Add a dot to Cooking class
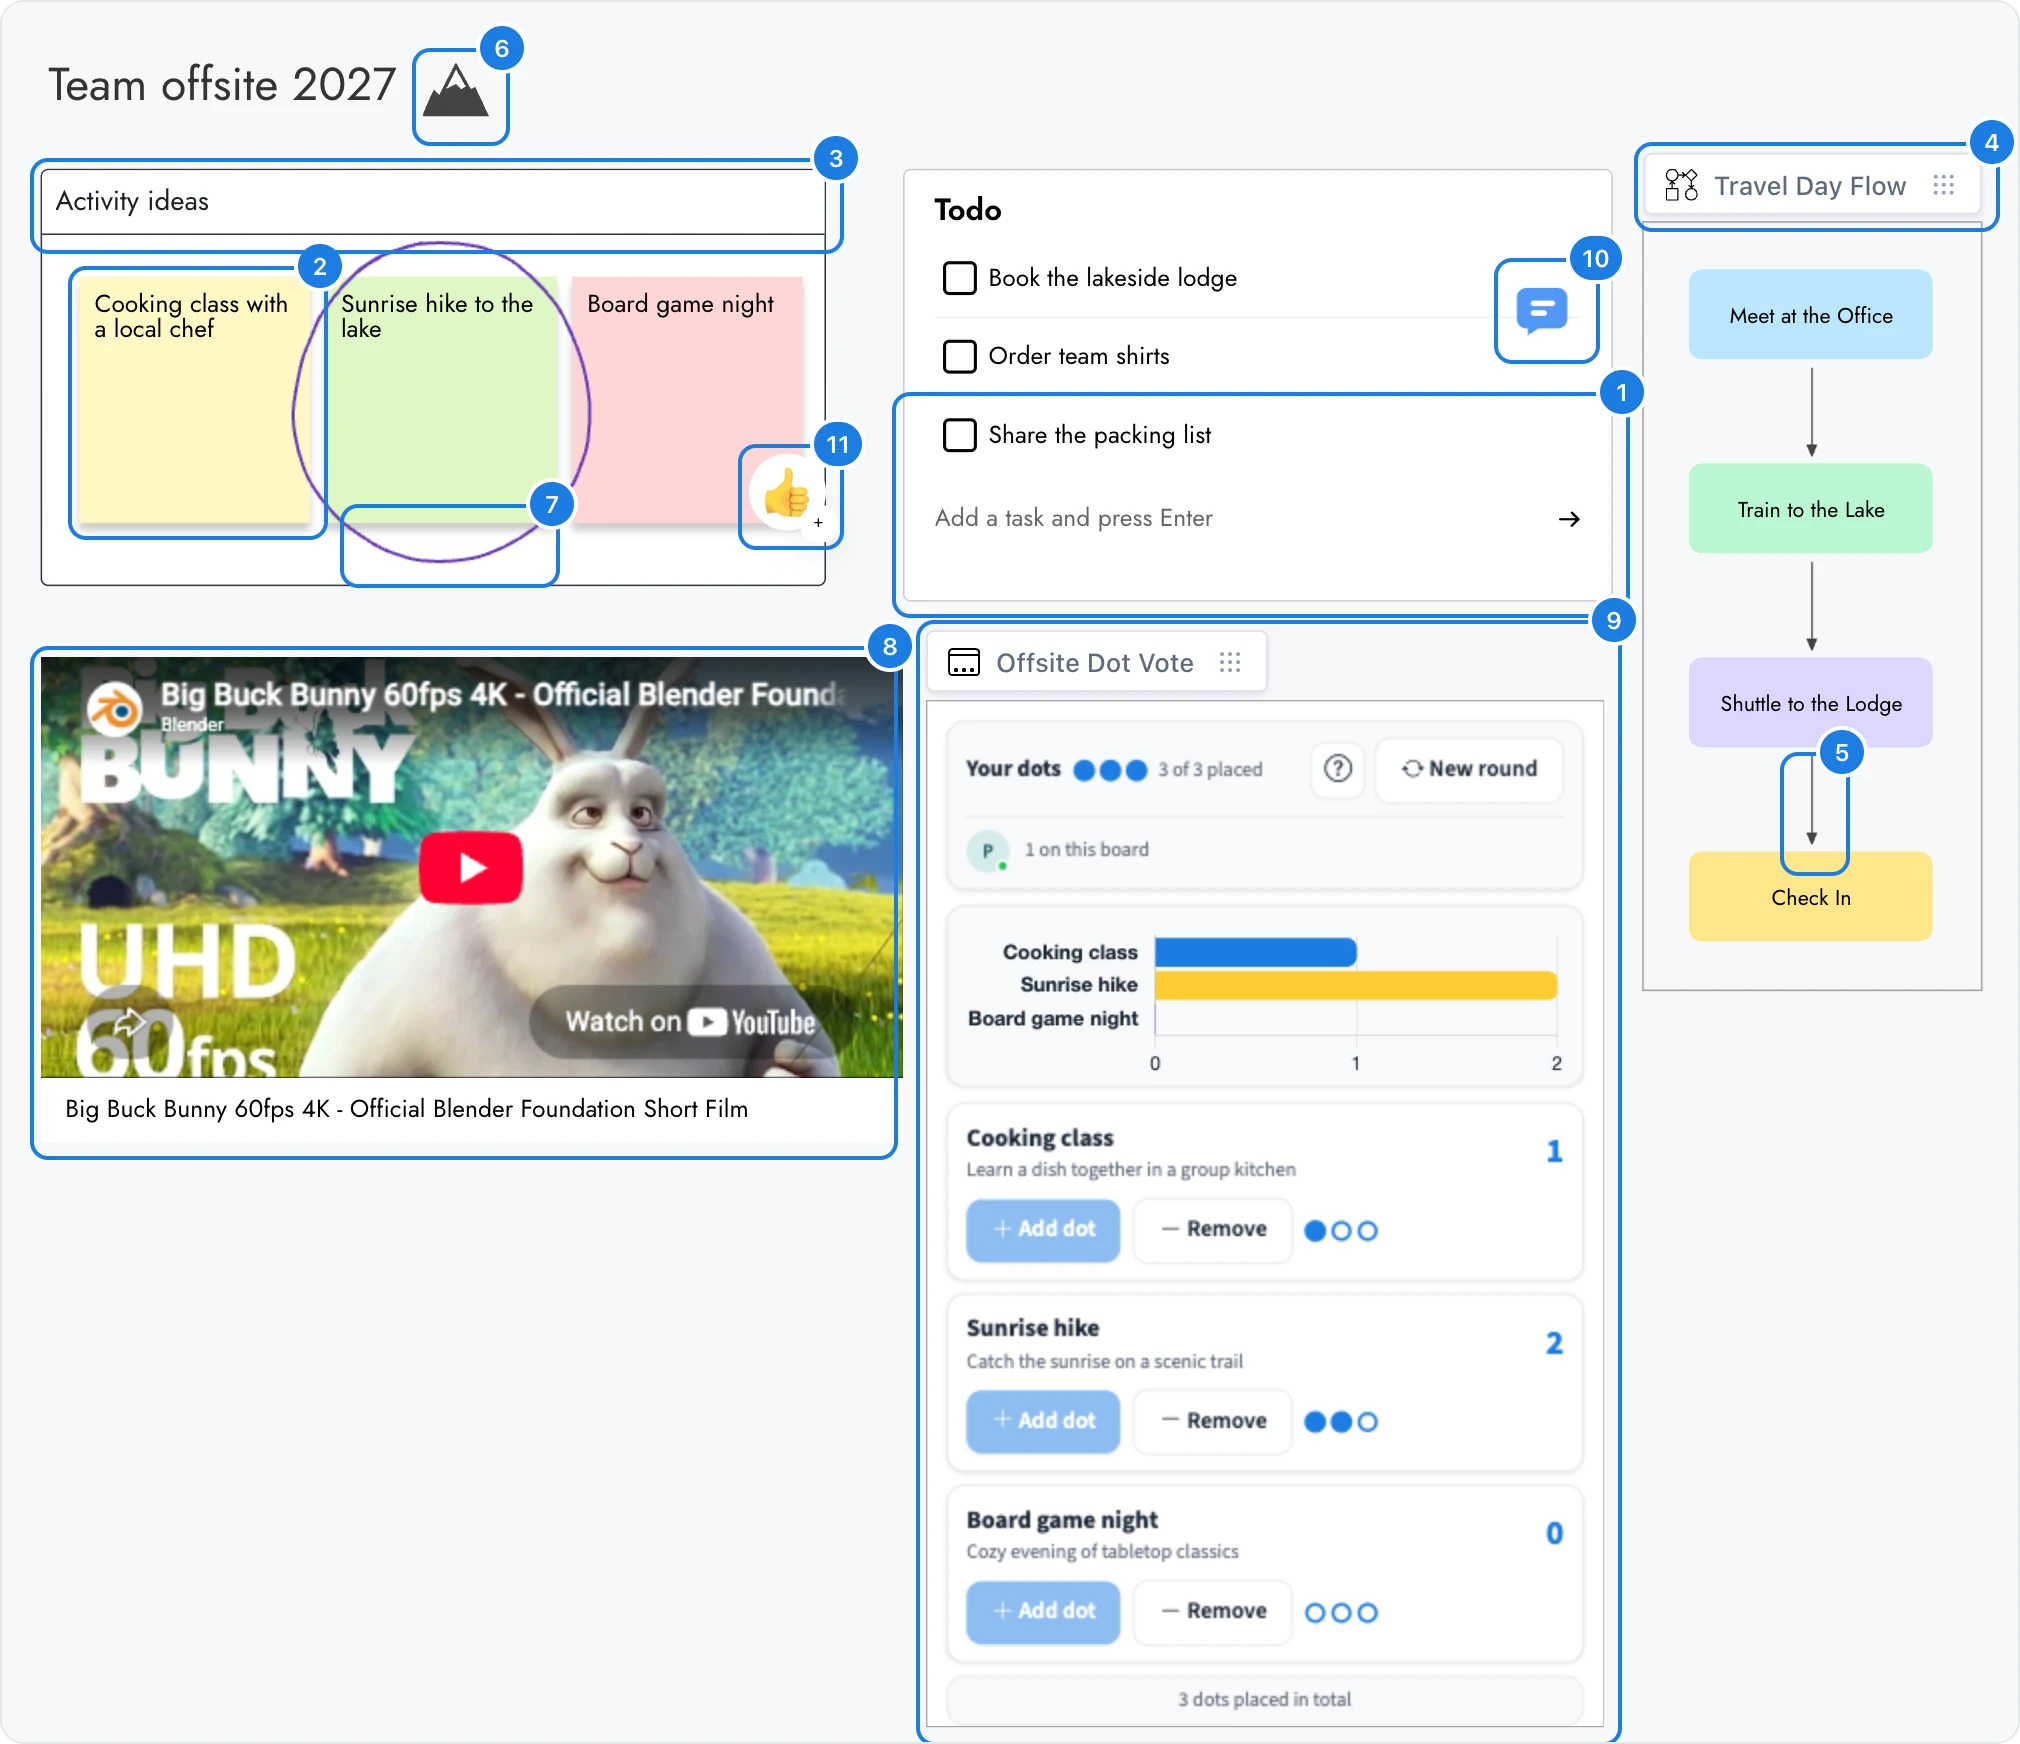This screenshot has height=1744, width=2020. tap(1043, 1229)
